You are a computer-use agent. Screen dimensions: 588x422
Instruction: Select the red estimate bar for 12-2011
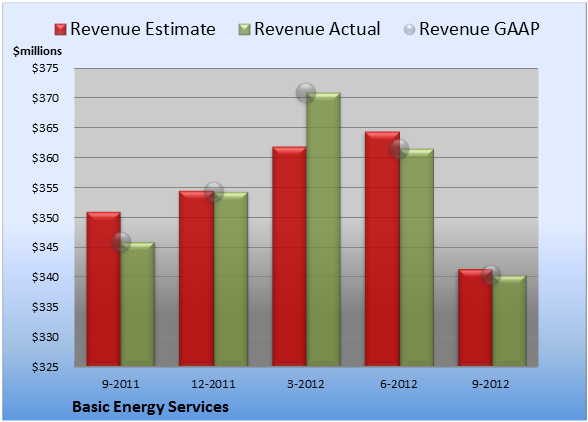point(196,278)
